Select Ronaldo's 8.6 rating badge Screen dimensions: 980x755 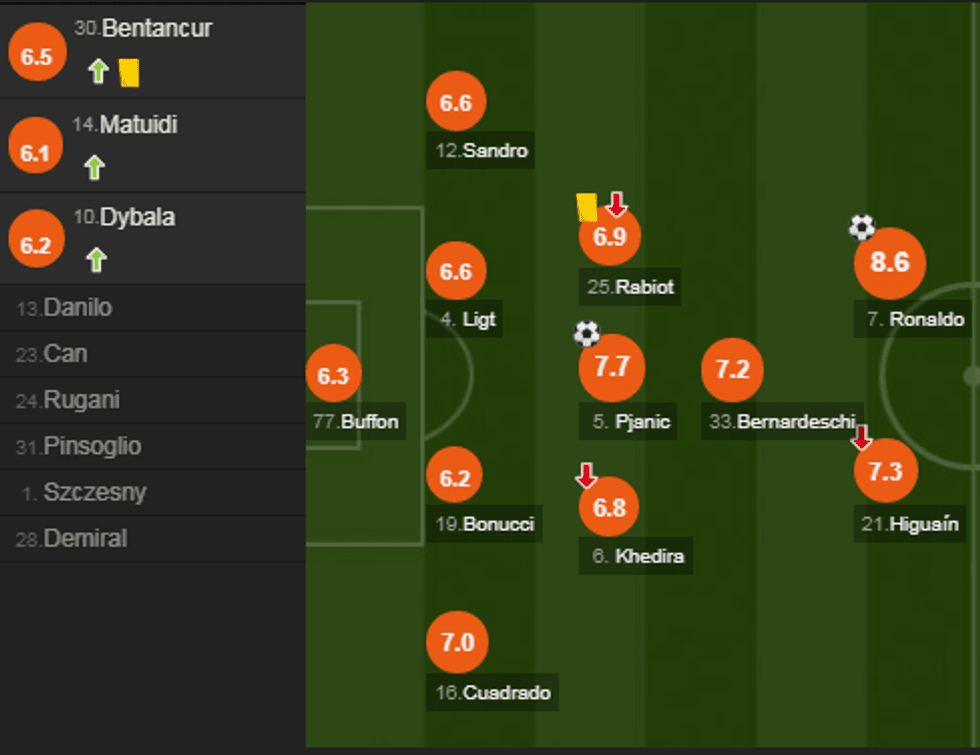(x=889, y=263)
